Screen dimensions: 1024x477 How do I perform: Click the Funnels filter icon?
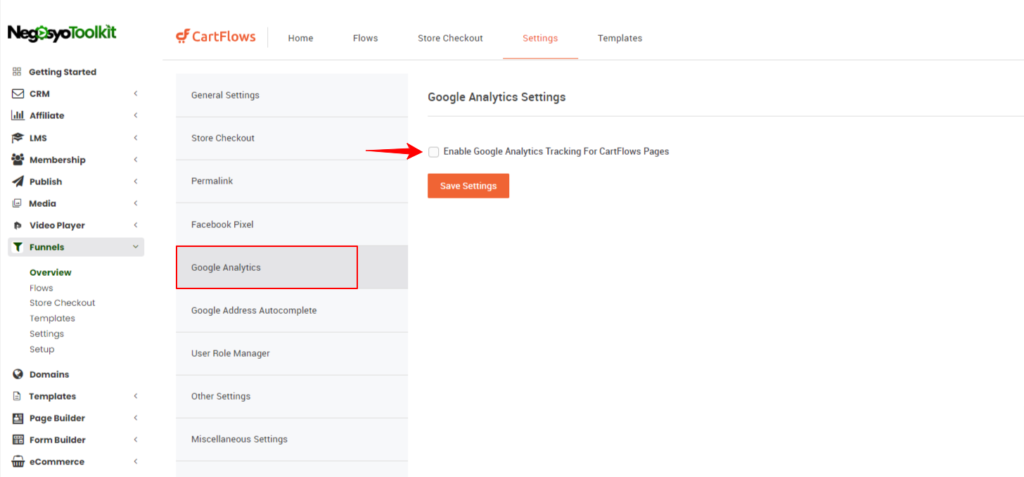(x=18, y=248)
